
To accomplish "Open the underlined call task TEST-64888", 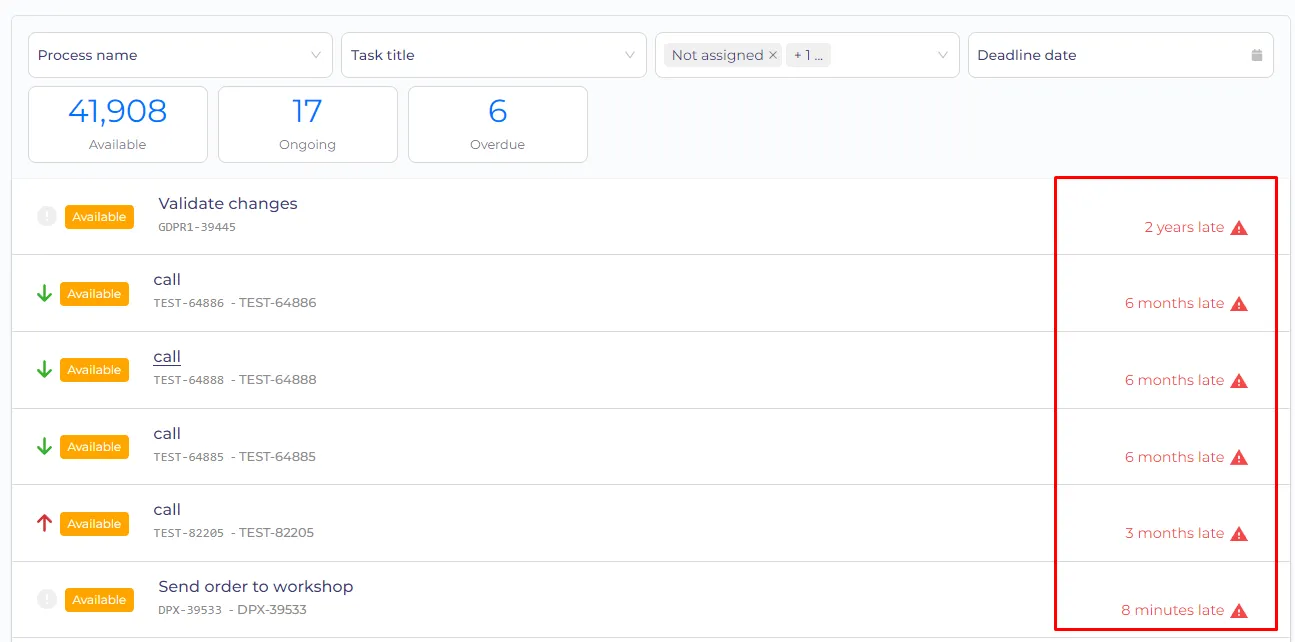I will pos(167,357).
